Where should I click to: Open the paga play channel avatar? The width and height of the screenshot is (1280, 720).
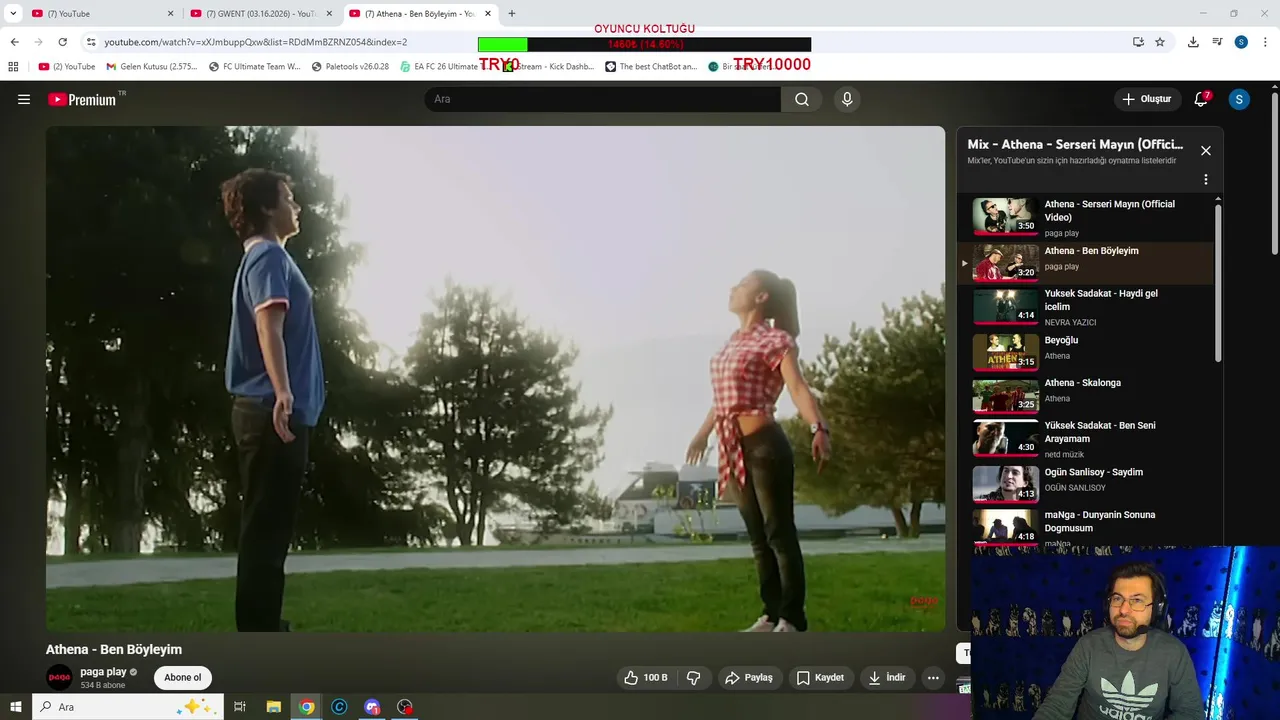pos(59,677)
